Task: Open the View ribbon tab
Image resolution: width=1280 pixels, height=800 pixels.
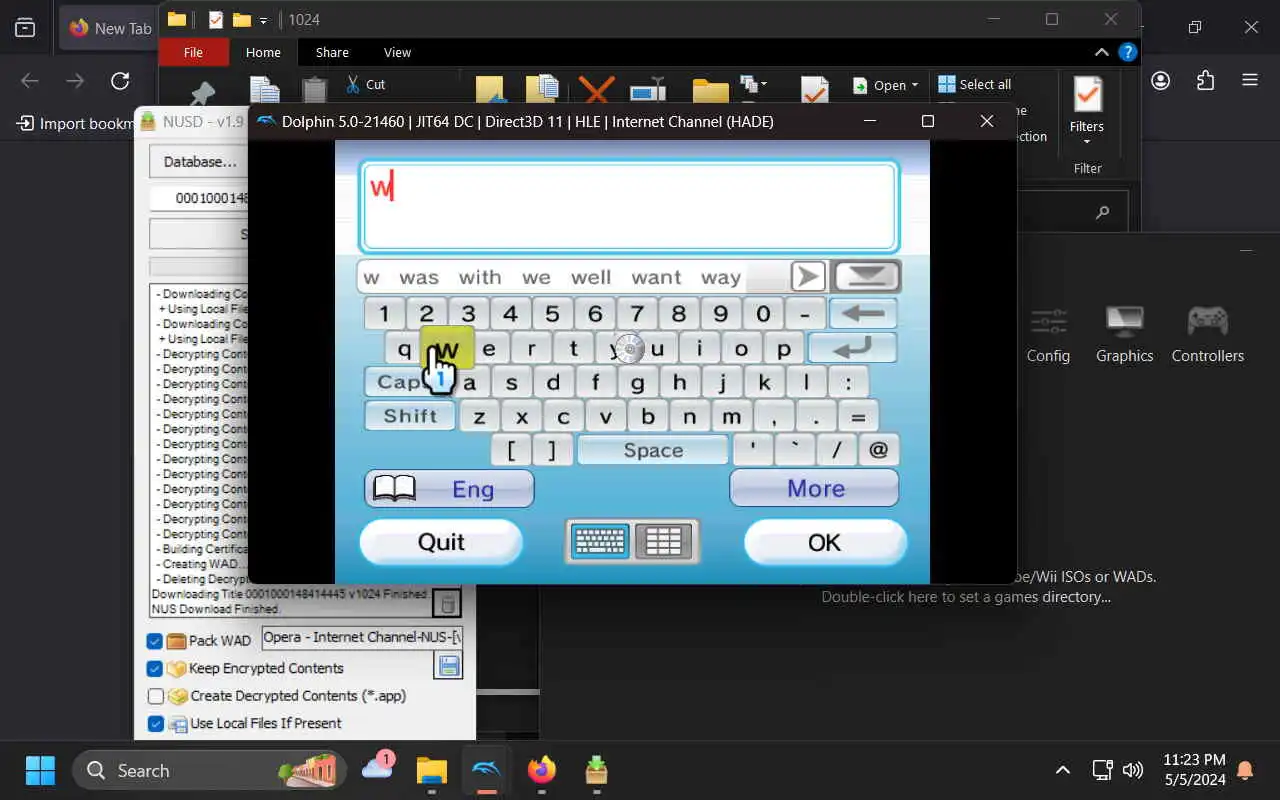Action: coord(397,52)
